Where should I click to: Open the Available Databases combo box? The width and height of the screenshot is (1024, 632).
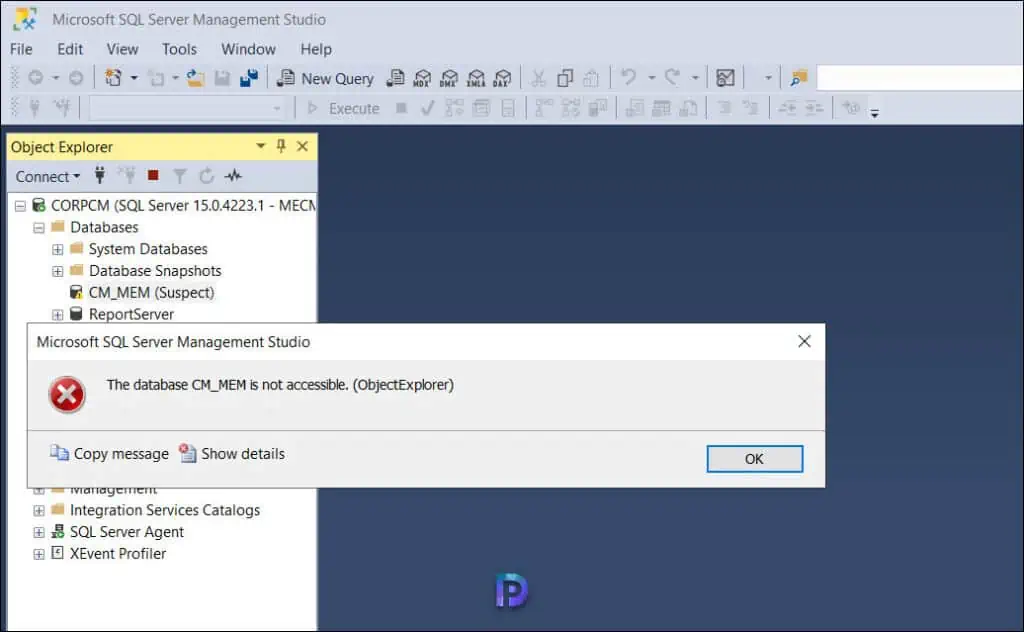click(x=187, y=108)
